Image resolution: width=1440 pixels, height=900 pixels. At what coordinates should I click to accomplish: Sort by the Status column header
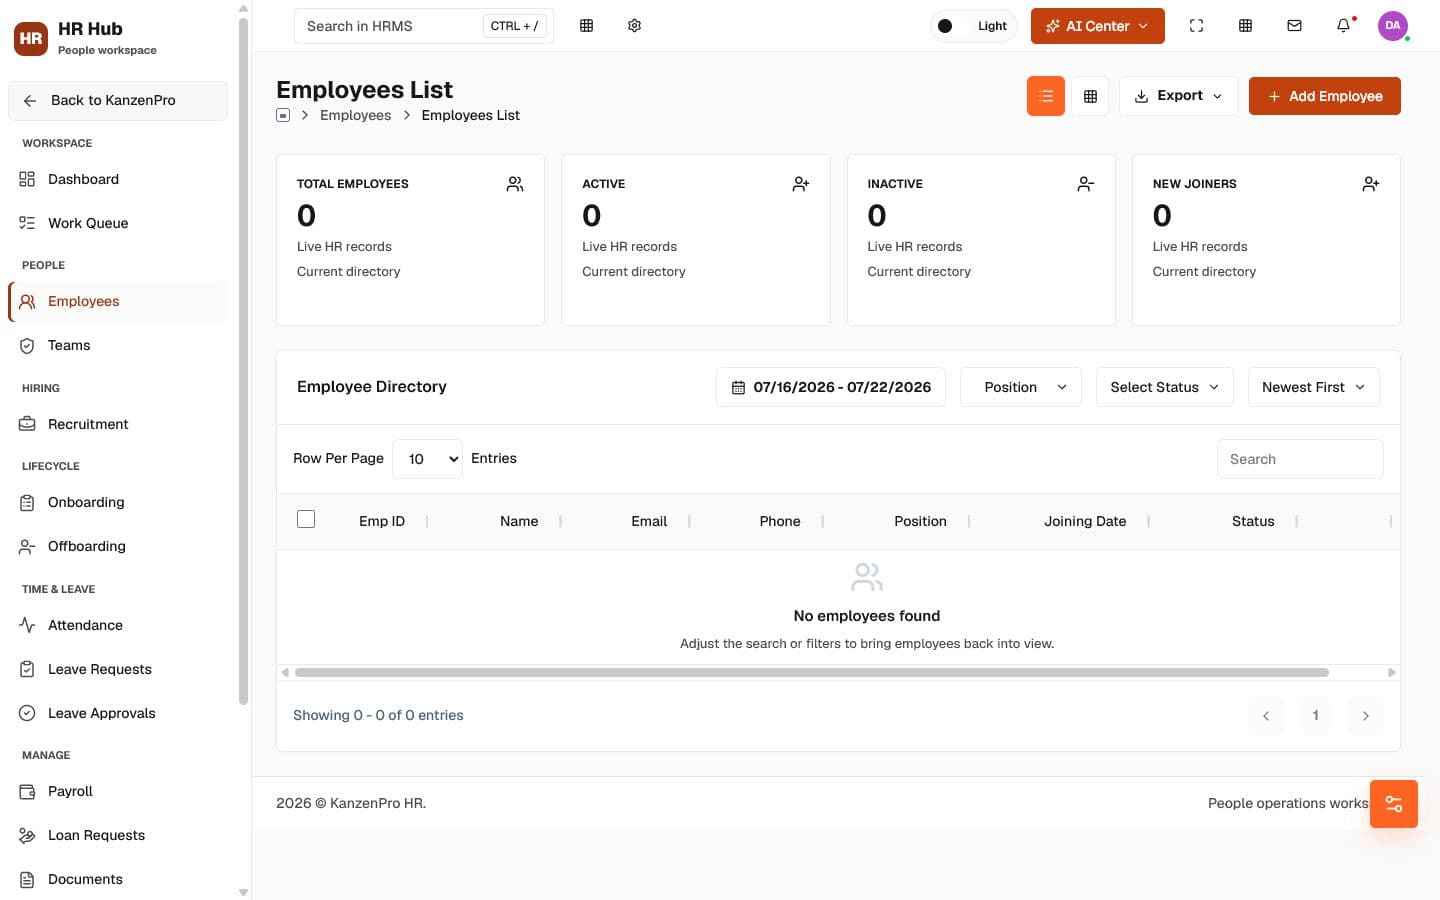pos(1253,521)
